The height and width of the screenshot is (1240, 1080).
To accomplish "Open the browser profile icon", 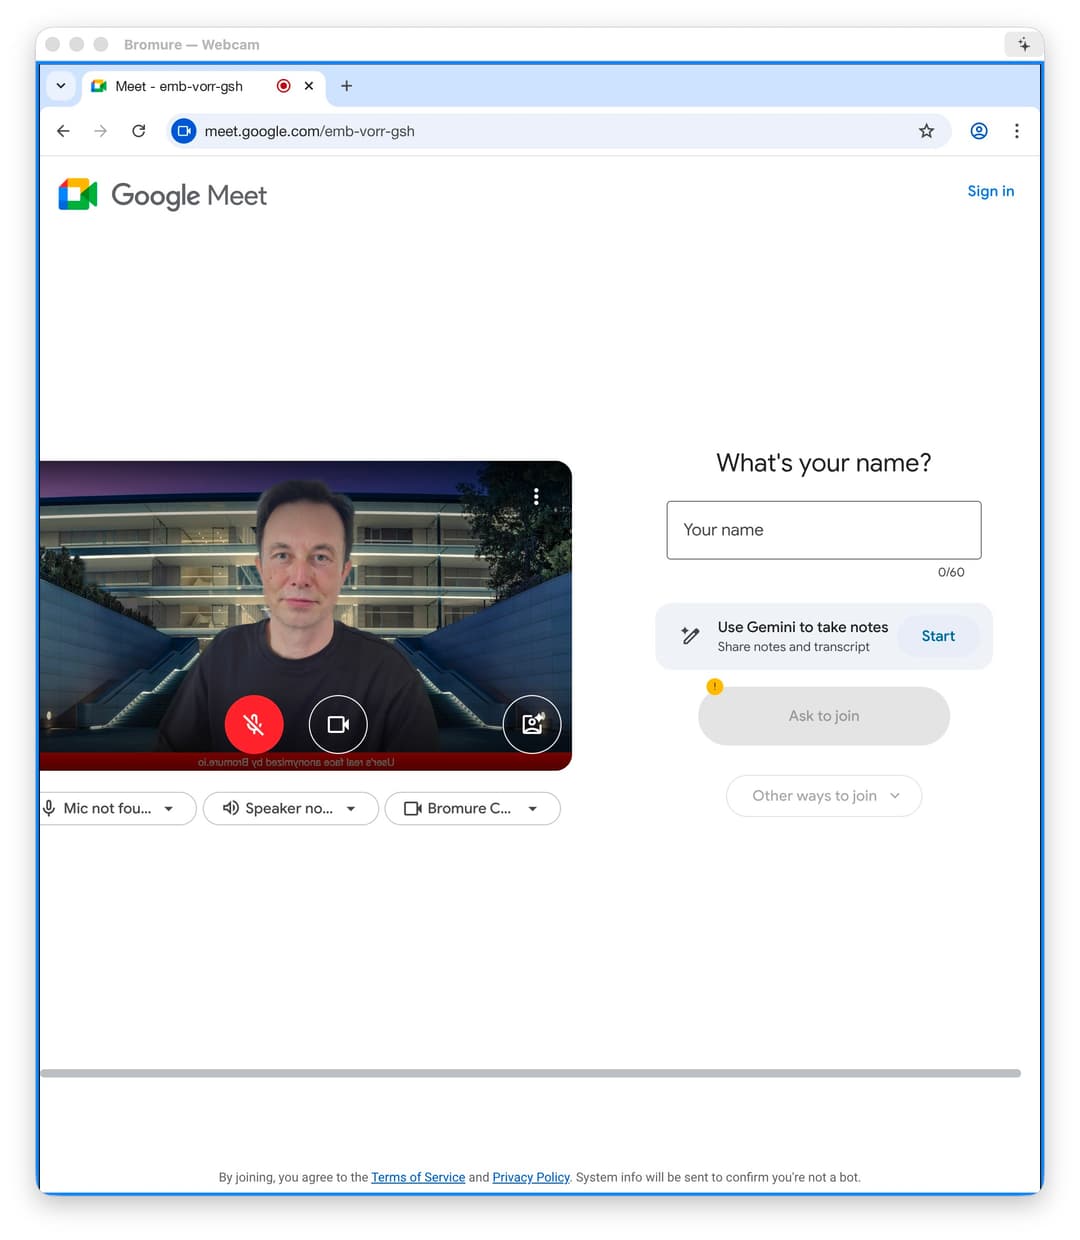I will click(x=978, y=131).
